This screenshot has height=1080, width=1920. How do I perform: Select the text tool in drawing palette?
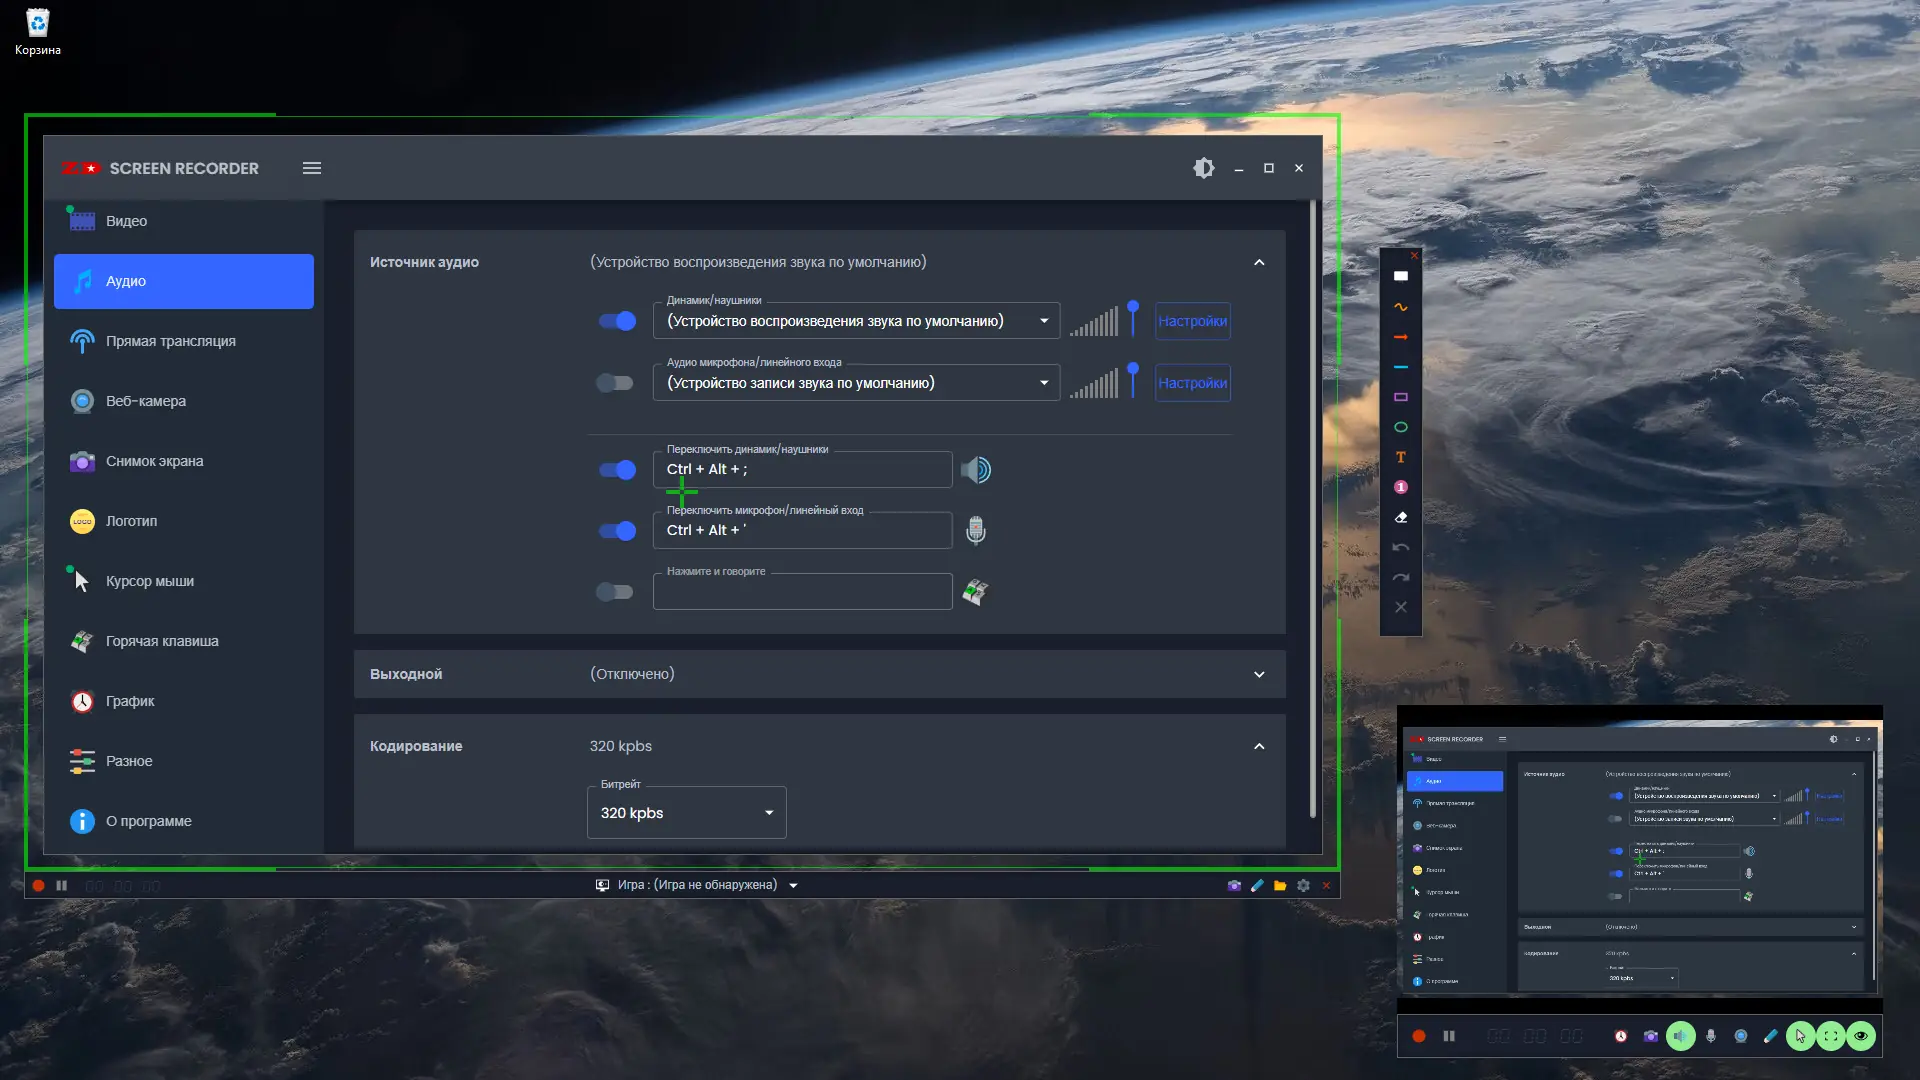click(x=1400, y=457)
